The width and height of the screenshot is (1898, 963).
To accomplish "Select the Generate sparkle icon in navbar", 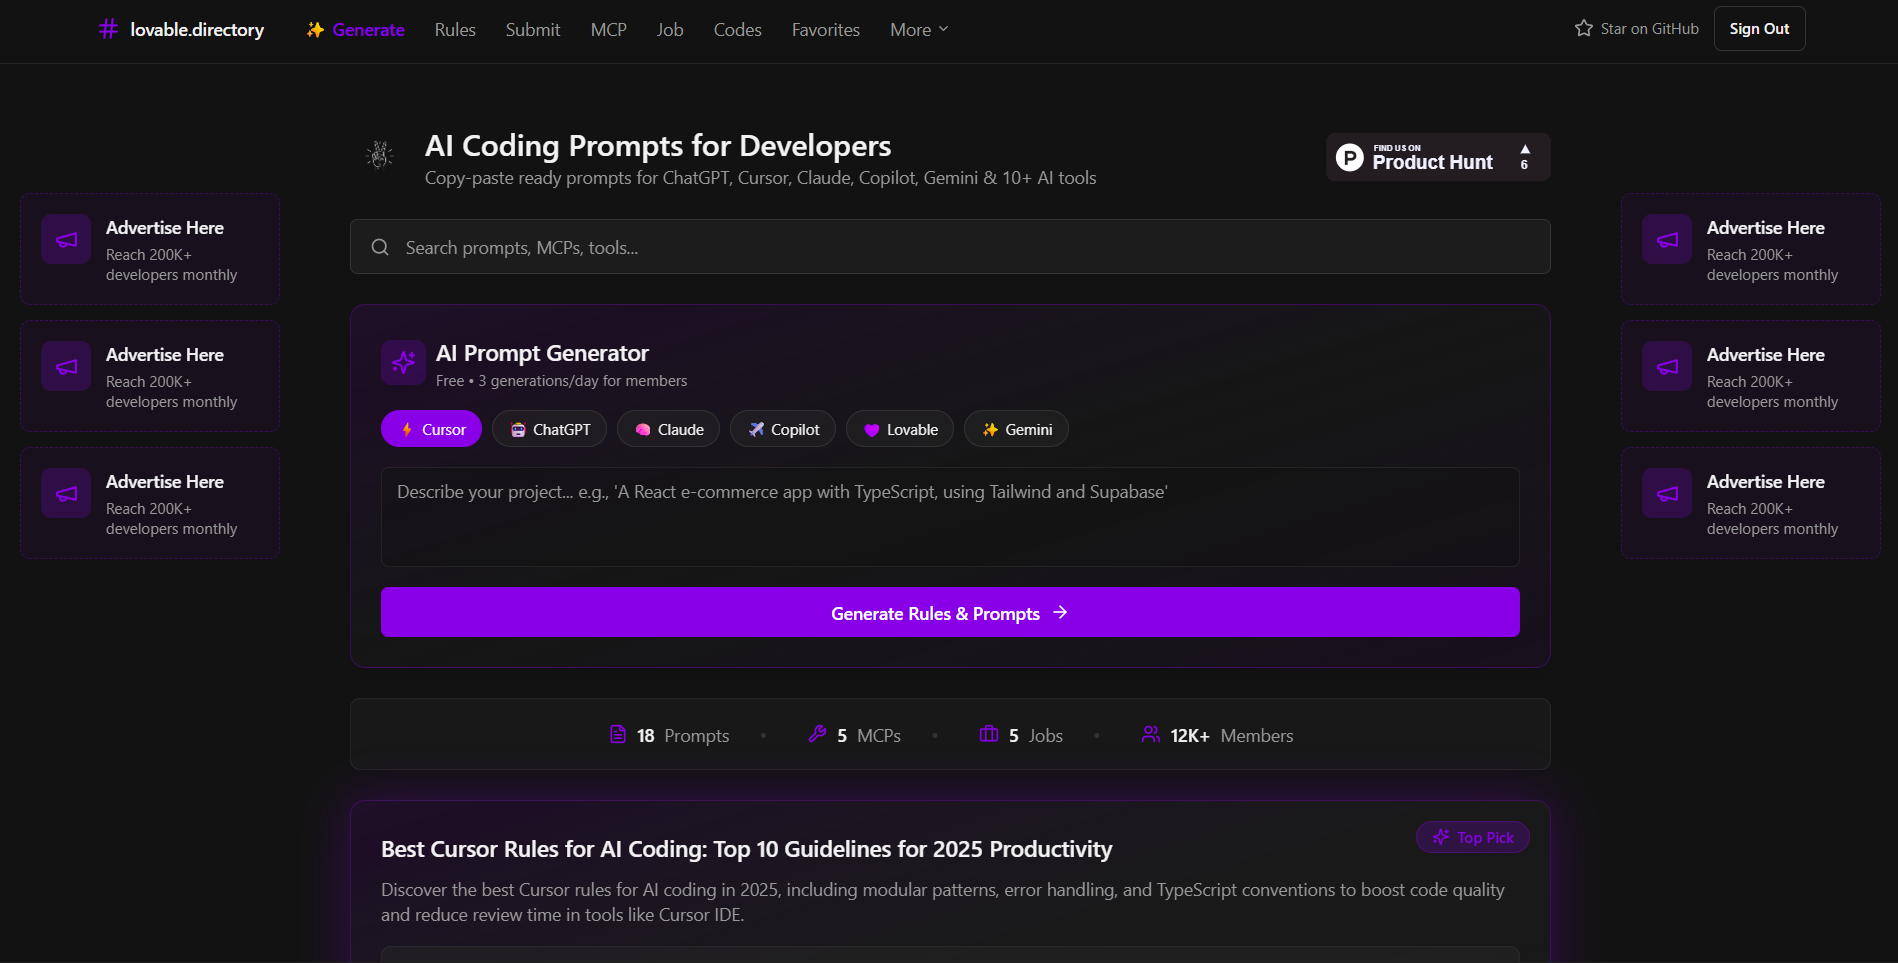I will pos(314,29).
